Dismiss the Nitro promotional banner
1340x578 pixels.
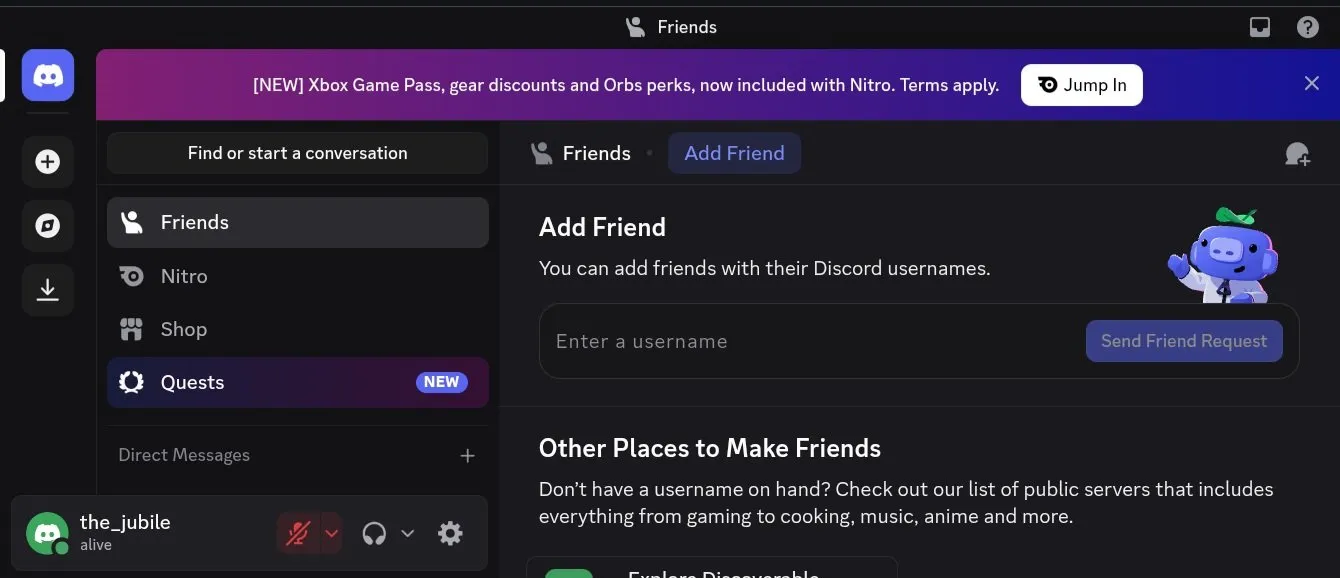(x=1312, y=84)
